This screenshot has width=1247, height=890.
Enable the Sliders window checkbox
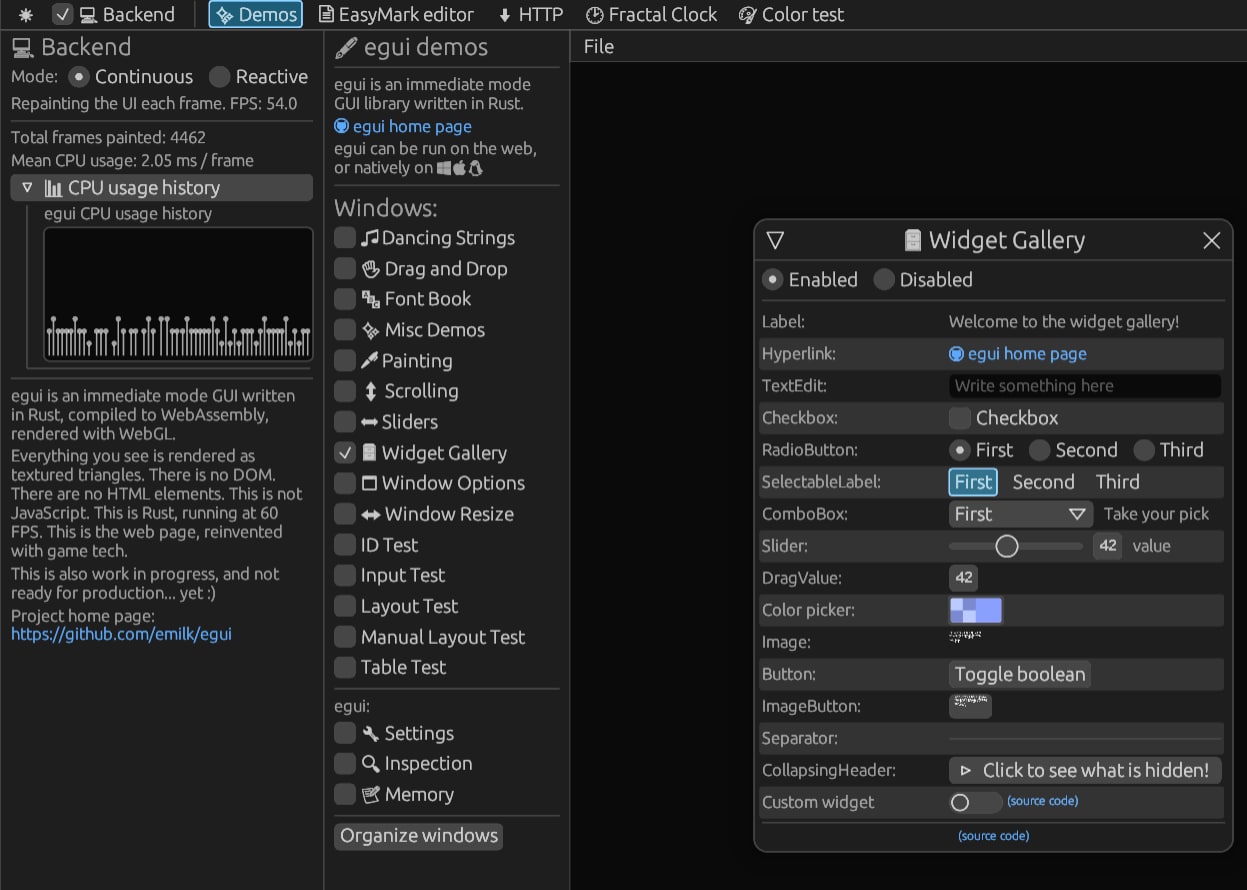click(345, 422)
